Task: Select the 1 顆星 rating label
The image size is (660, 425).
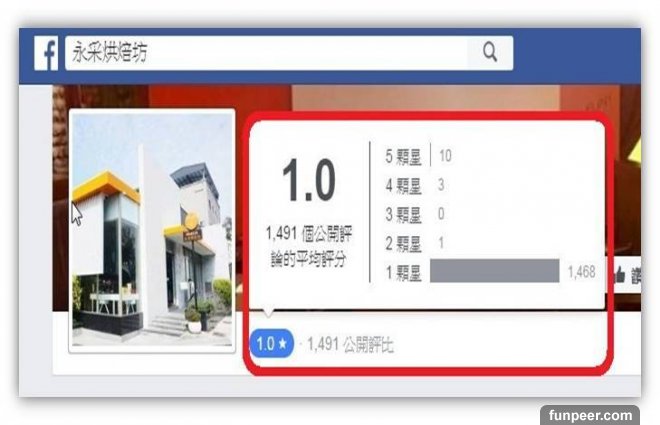Action: point(403,273)
